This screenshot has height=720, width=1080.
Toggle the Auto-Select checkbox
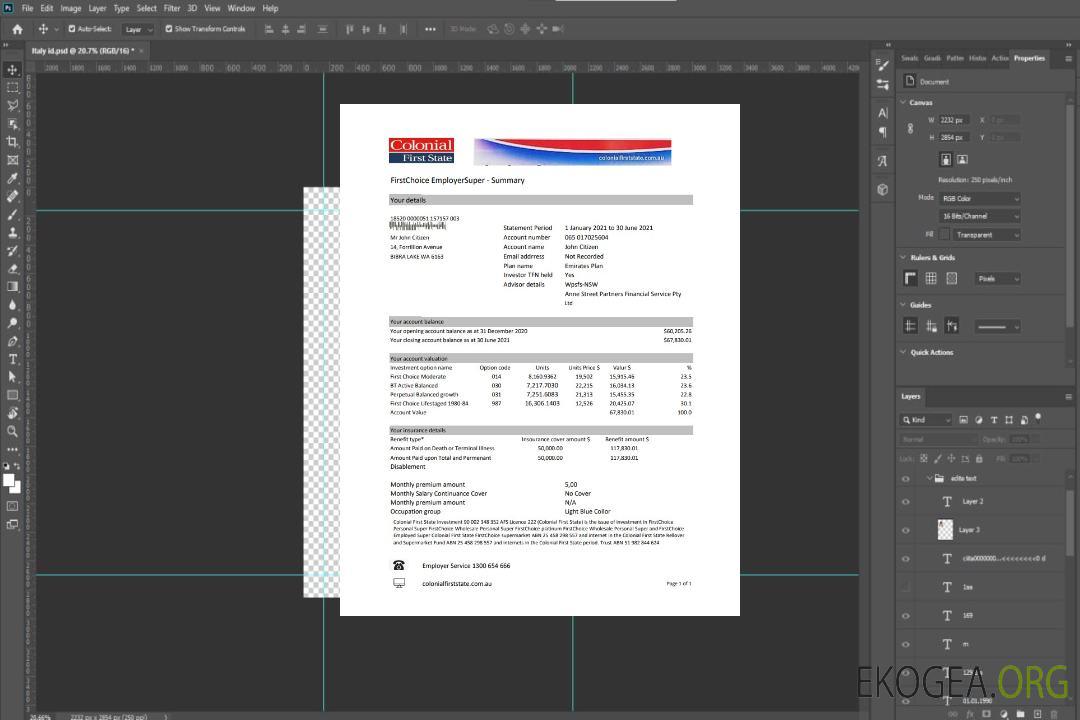(72, 29)
